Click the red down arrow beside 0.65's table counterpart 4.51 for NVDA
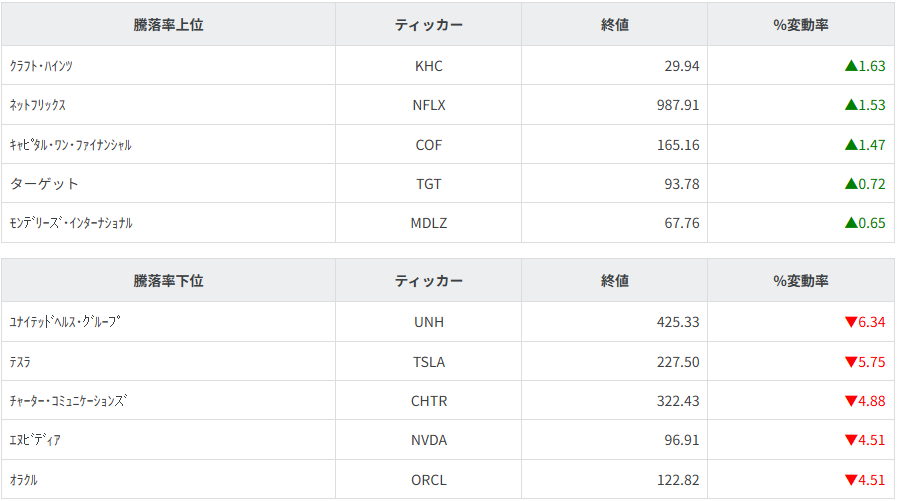The width and height of the screenshot is (898, 501). click(851, 441)
